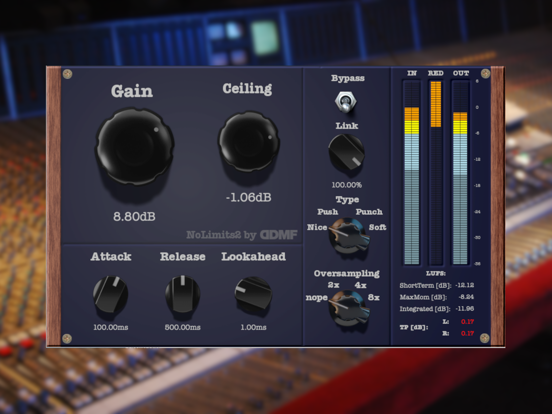Click the true peak R value 0.17
This screenshot has height=414, width=552.
pos(468,333)
